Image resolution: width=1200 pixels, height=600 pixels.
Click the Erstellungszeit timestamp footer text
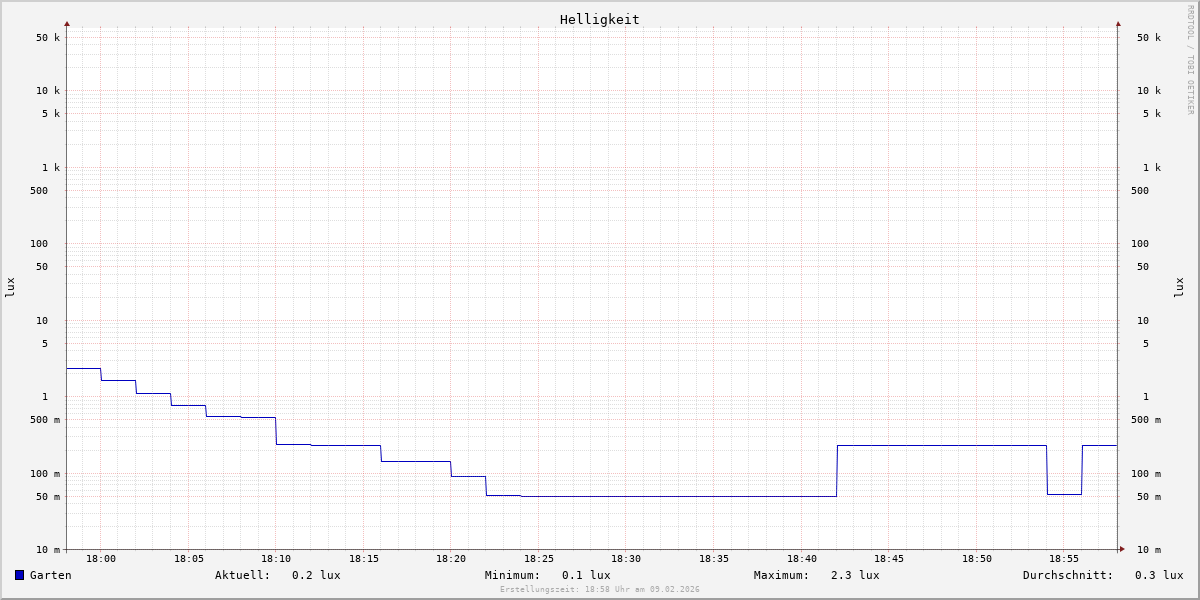tap(600, 590)
